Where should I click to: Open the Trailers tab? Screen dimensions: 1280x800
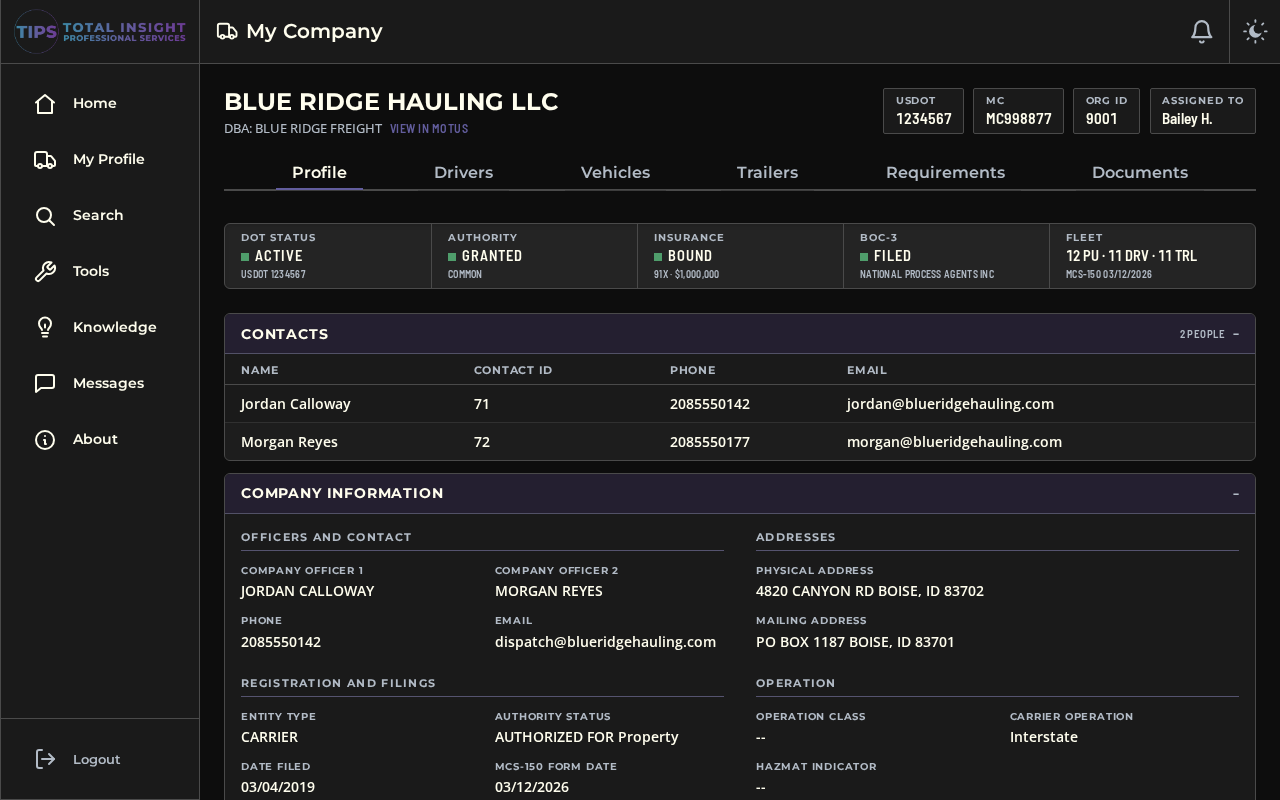[x=767, y=172]
